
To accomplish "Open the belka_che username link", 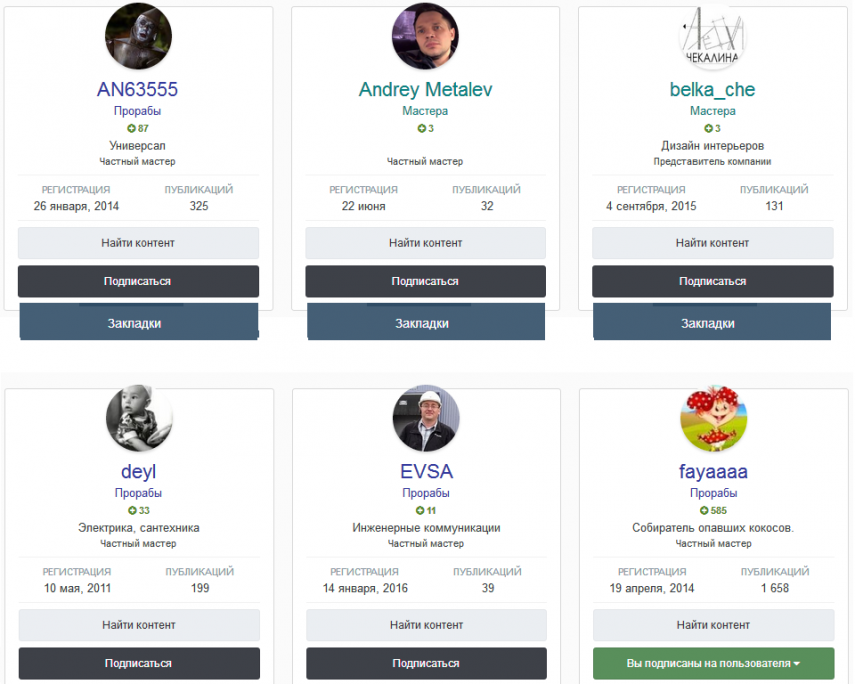I will click(x=712, y=90).
